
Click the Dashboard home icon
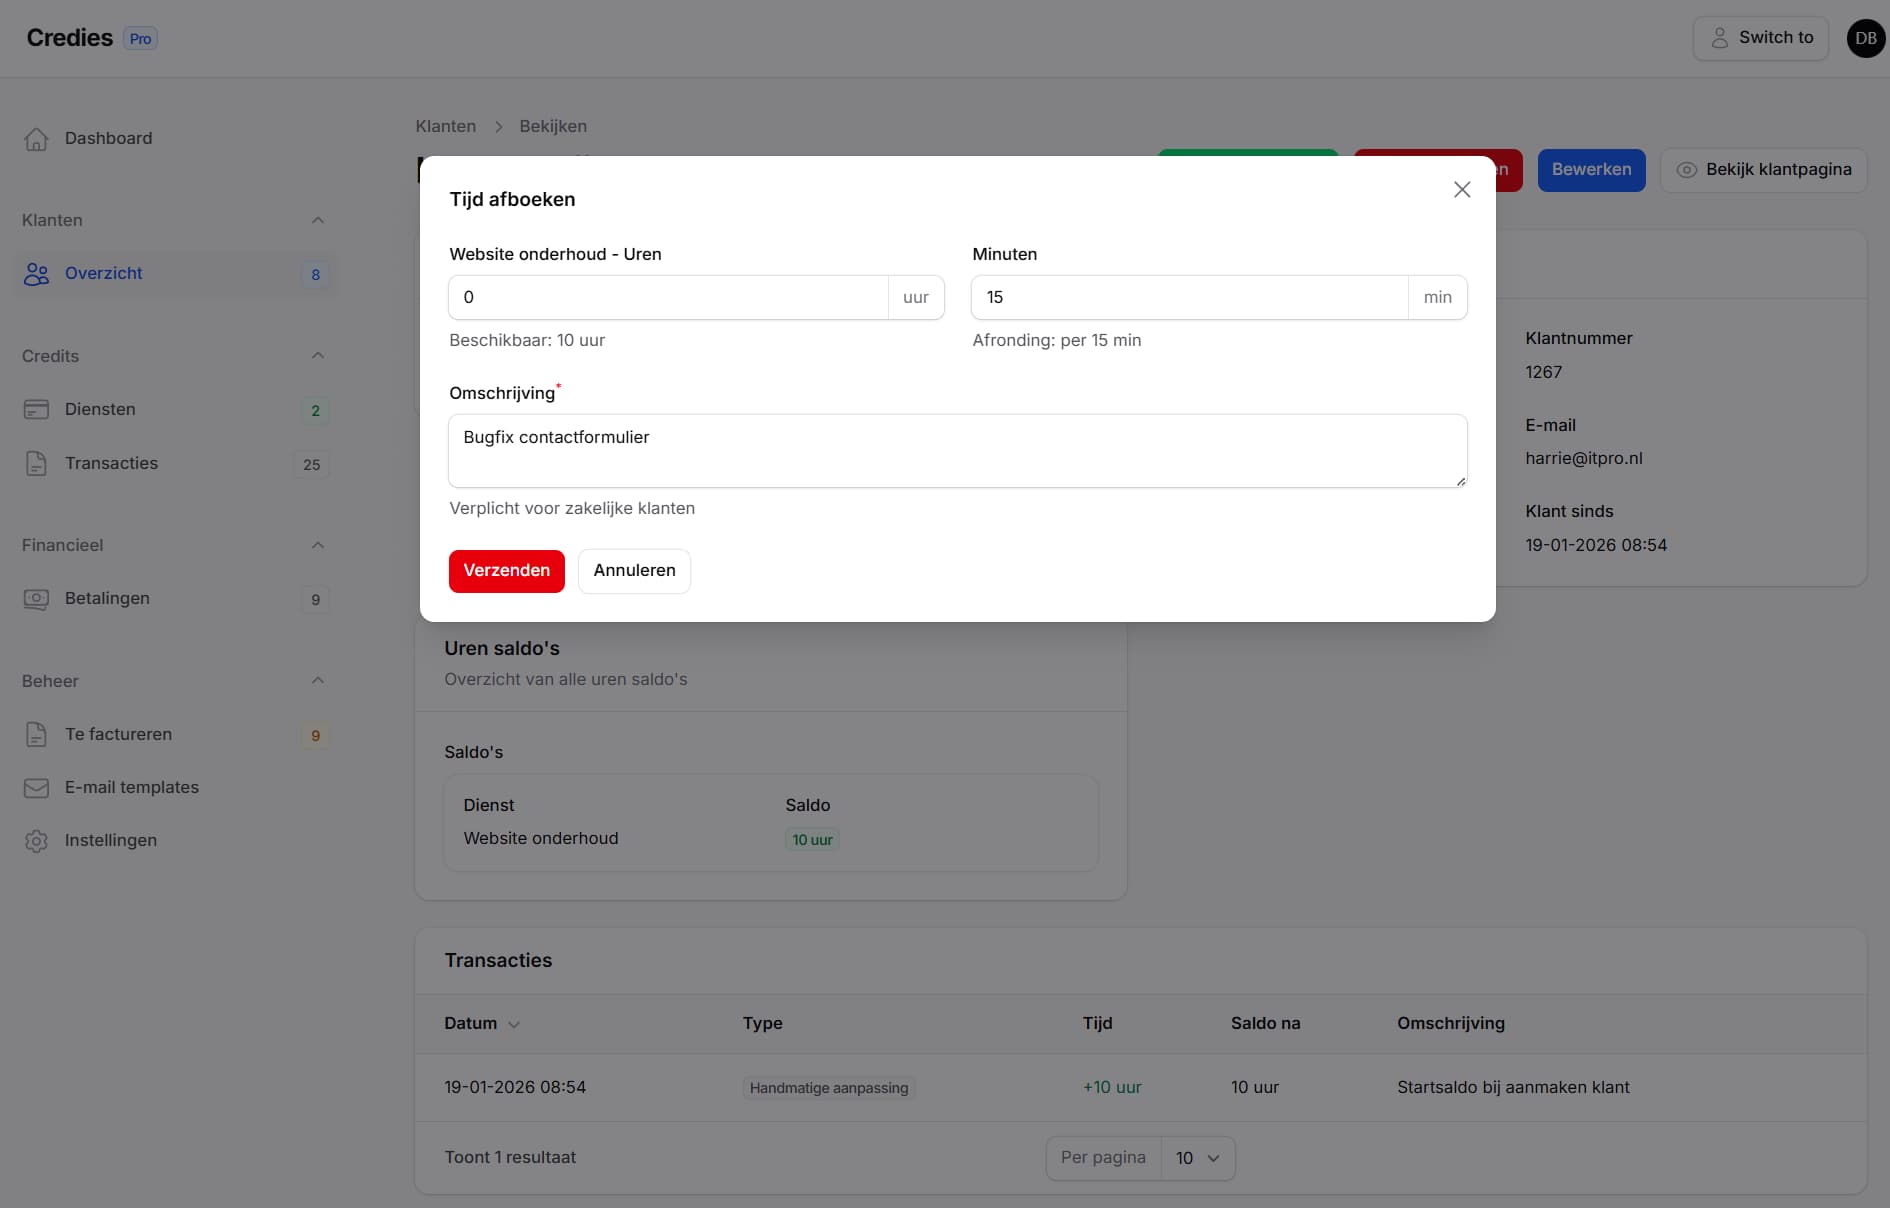coord(36,139)
